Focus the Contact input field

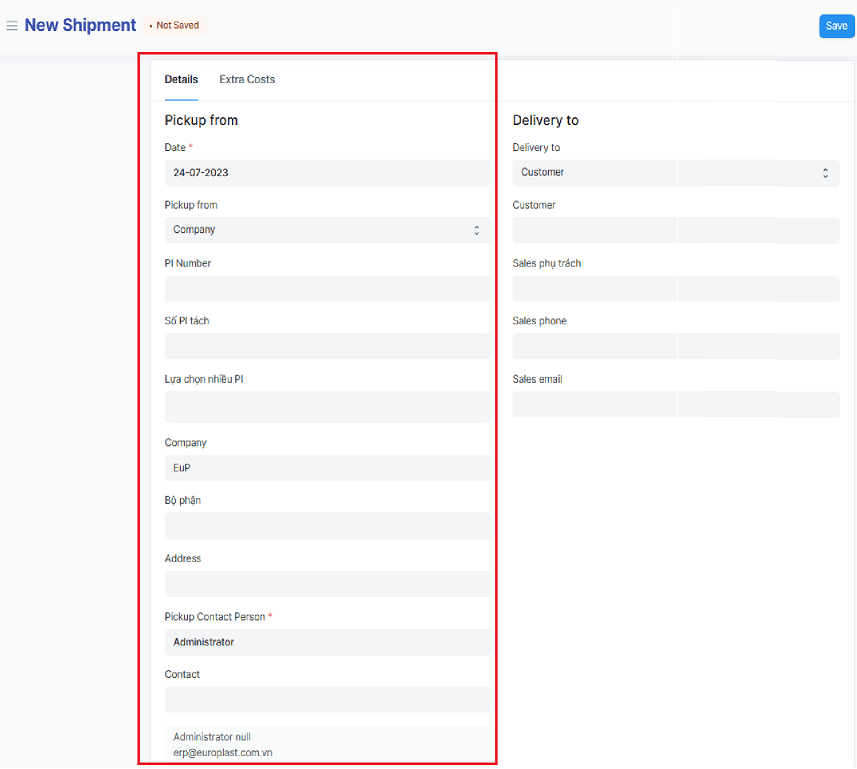pyautogui.click(x=327, y=700)
